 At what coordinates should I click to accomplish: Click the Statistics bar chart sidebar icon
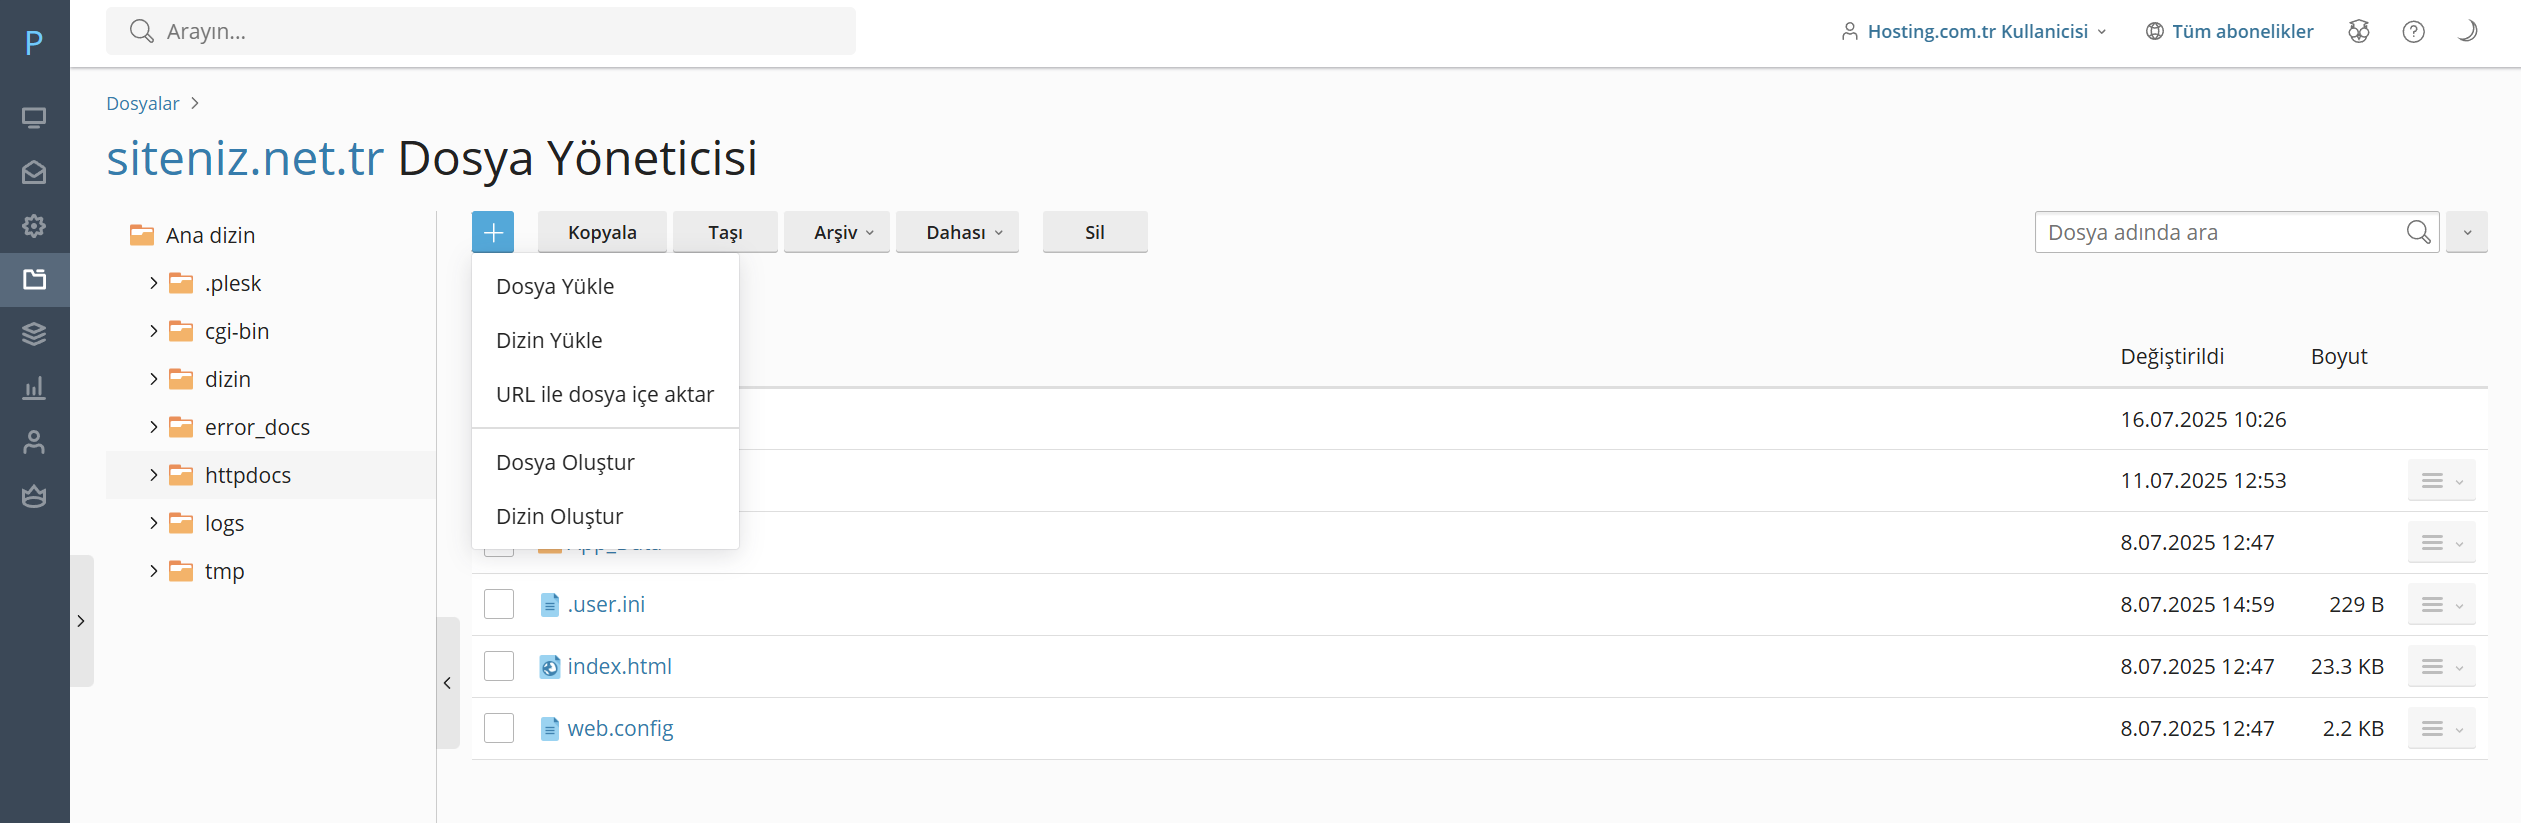(x=34, y=388)
